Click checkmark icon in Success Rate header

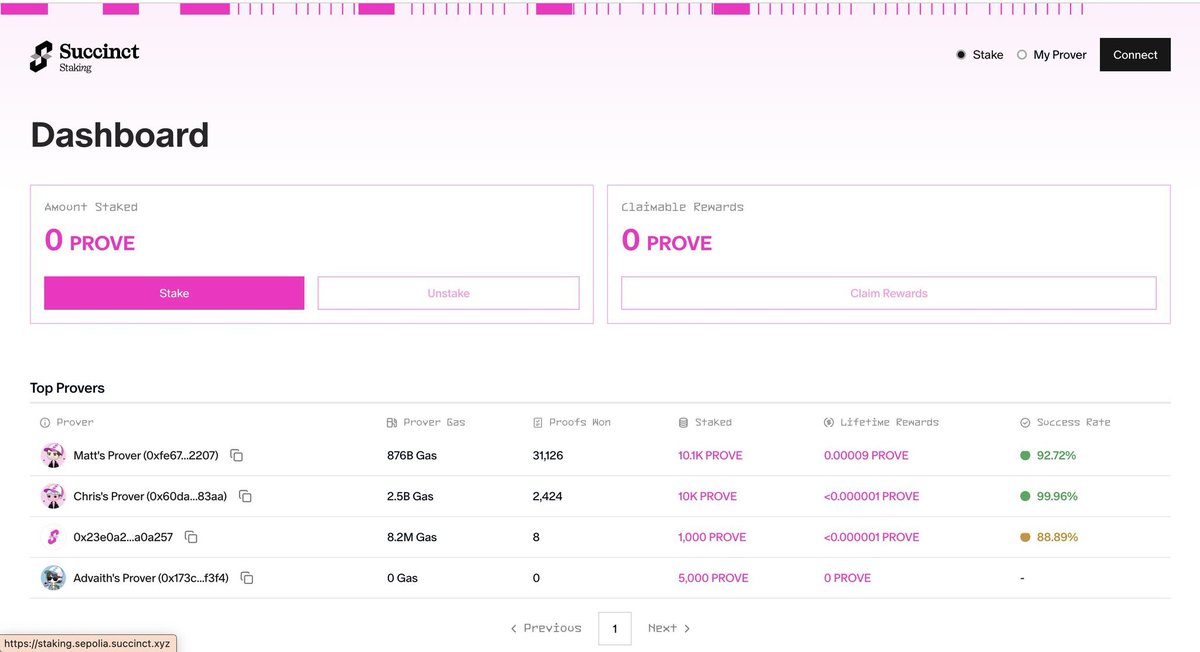1025,423
